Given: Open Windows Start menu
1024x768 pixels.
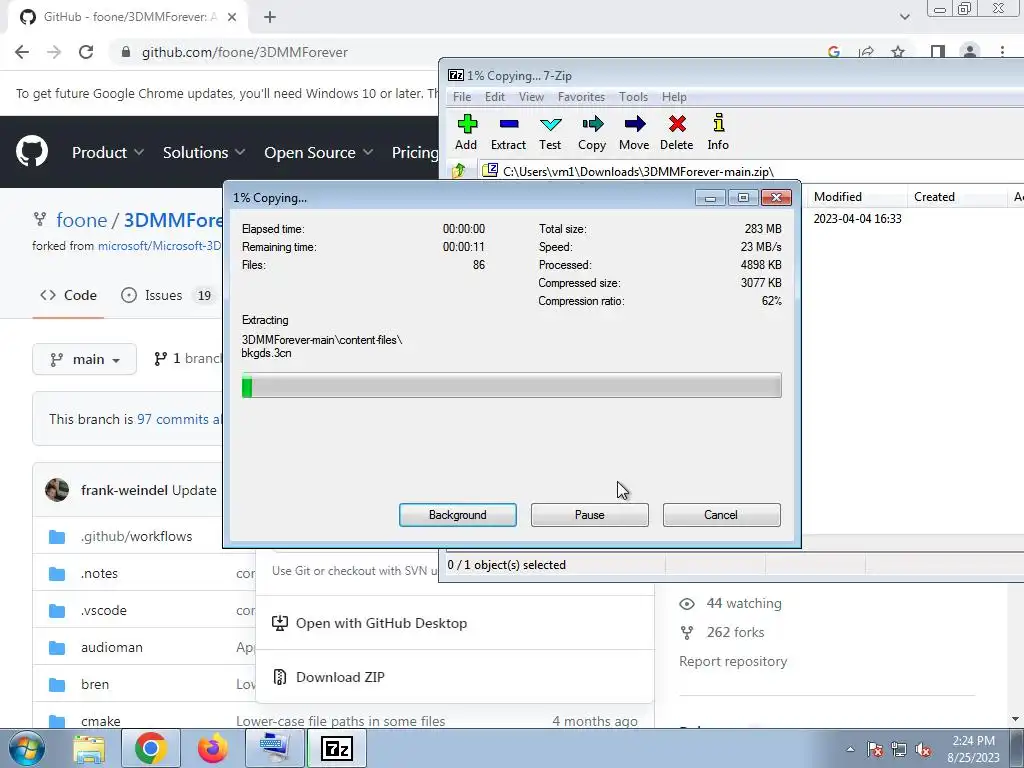Looking at the screenshot, I should point(27,748).
